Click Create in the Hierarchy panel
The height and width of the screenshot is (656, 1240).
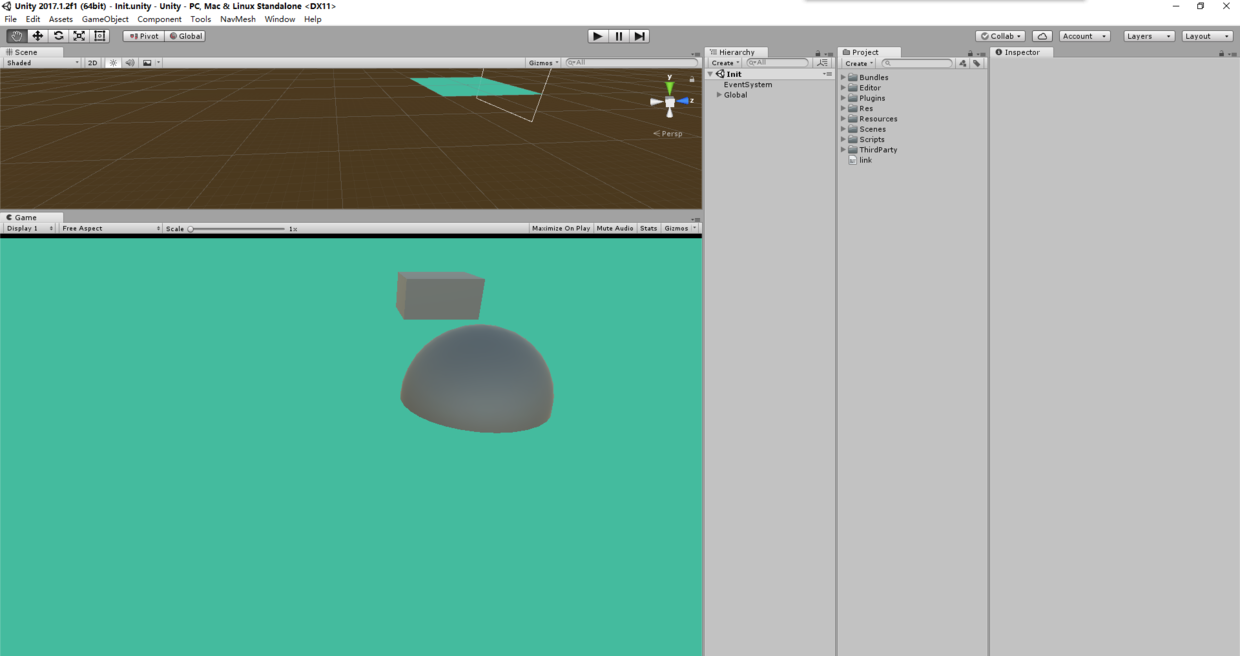pos(723,62)
